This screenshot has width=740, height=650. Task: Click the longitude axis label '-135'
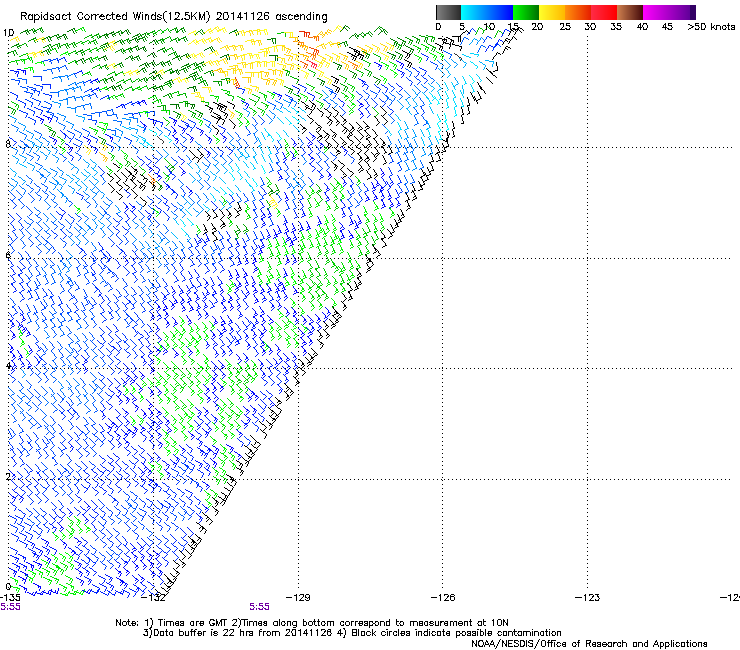[10, 598]
